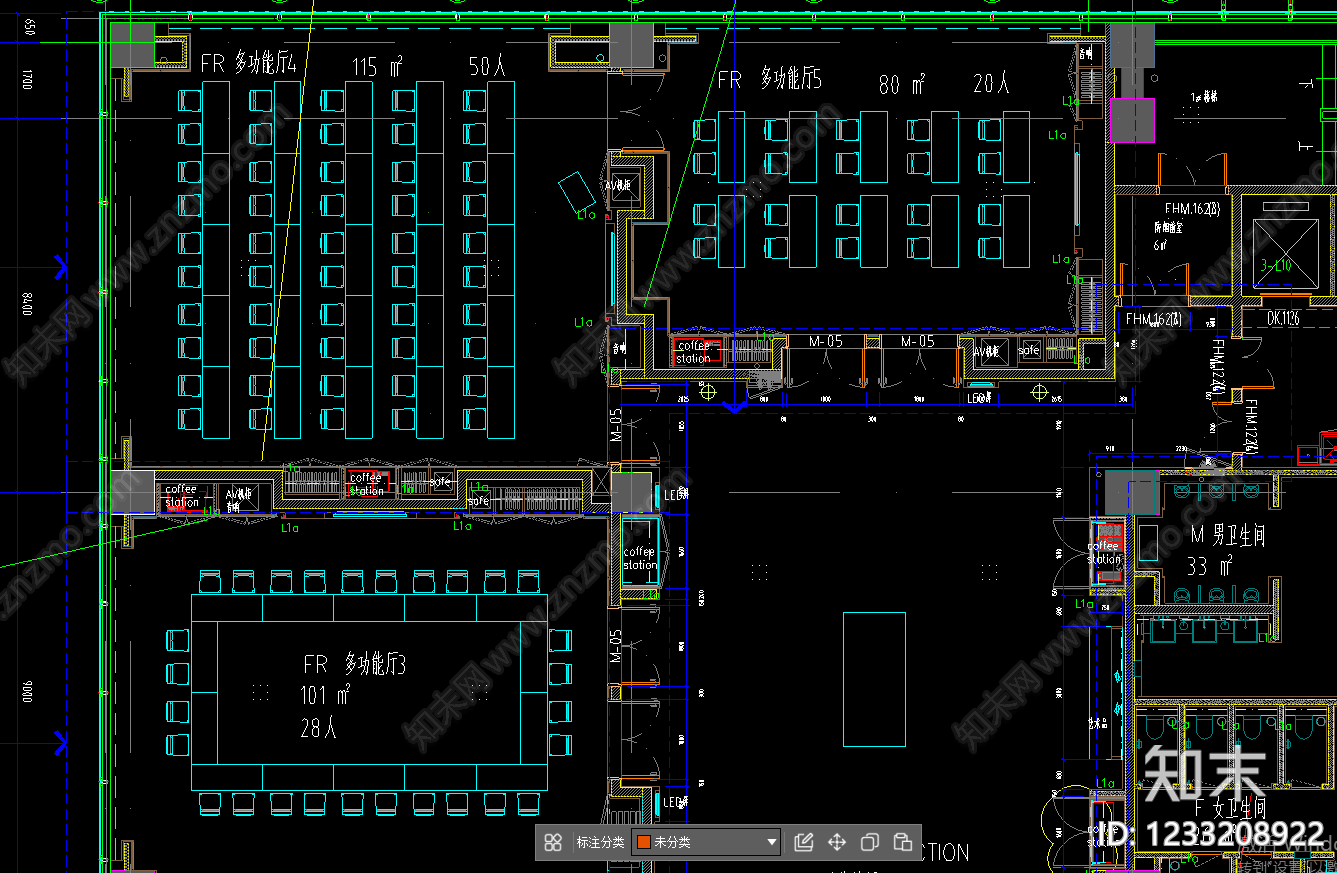Select the OK.1126 door tag

click(x=1283, y=319)
